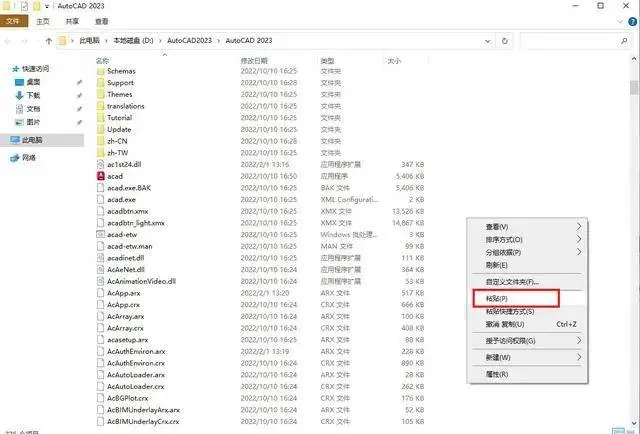Click quick access toolbar dropdown arrow

[x=47, y=7]
